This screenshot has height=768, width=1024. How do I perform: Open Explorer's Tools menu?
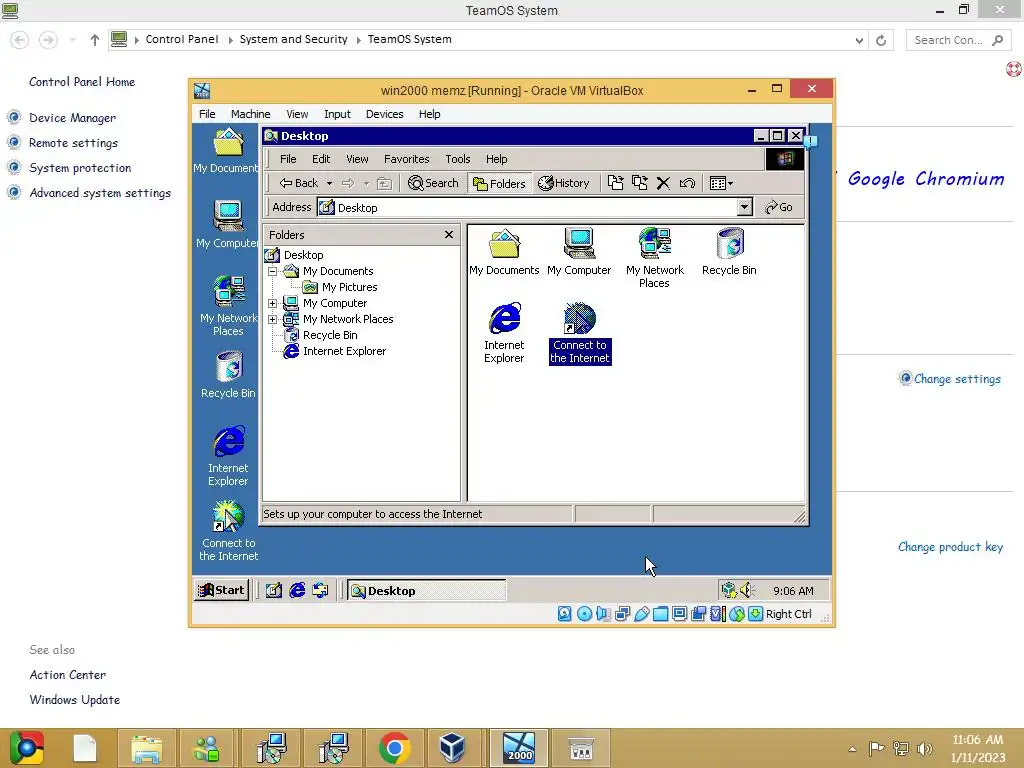click(457, 159)
